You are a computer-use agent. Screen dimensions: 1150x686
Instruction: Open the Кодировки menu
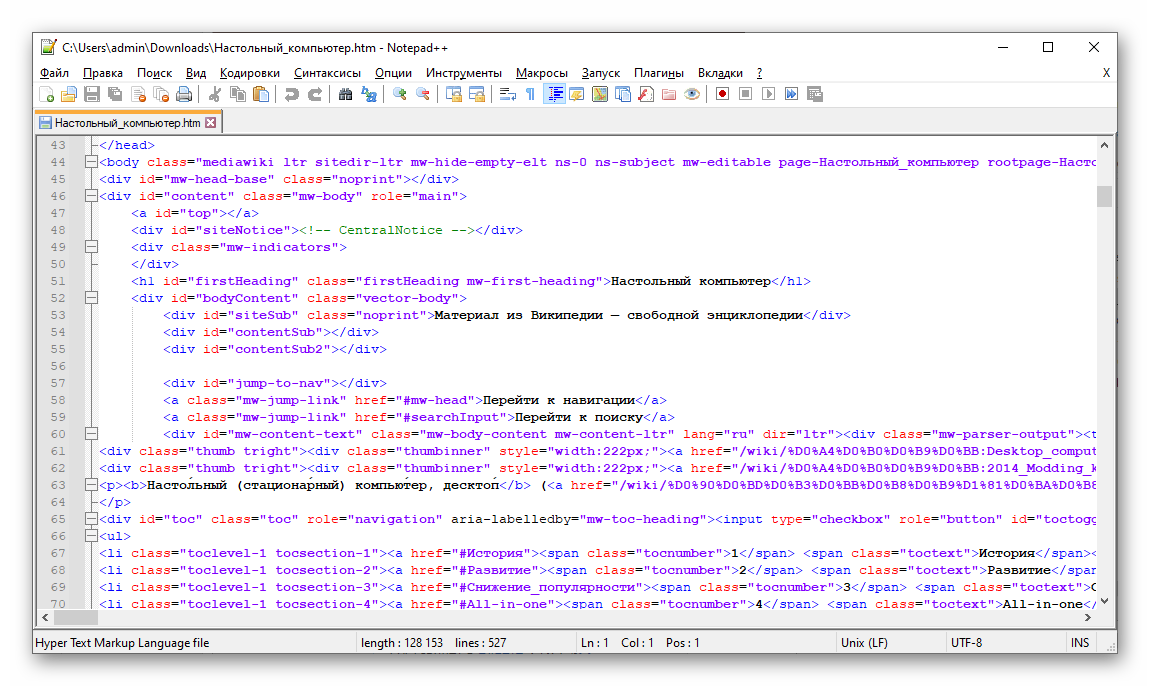[x=249, y=73]
